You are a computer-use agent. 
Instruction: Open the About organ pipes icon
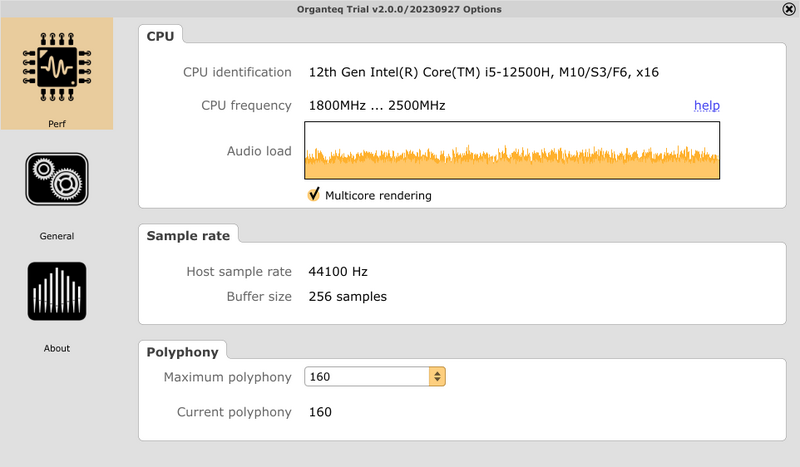coord(57,291)
